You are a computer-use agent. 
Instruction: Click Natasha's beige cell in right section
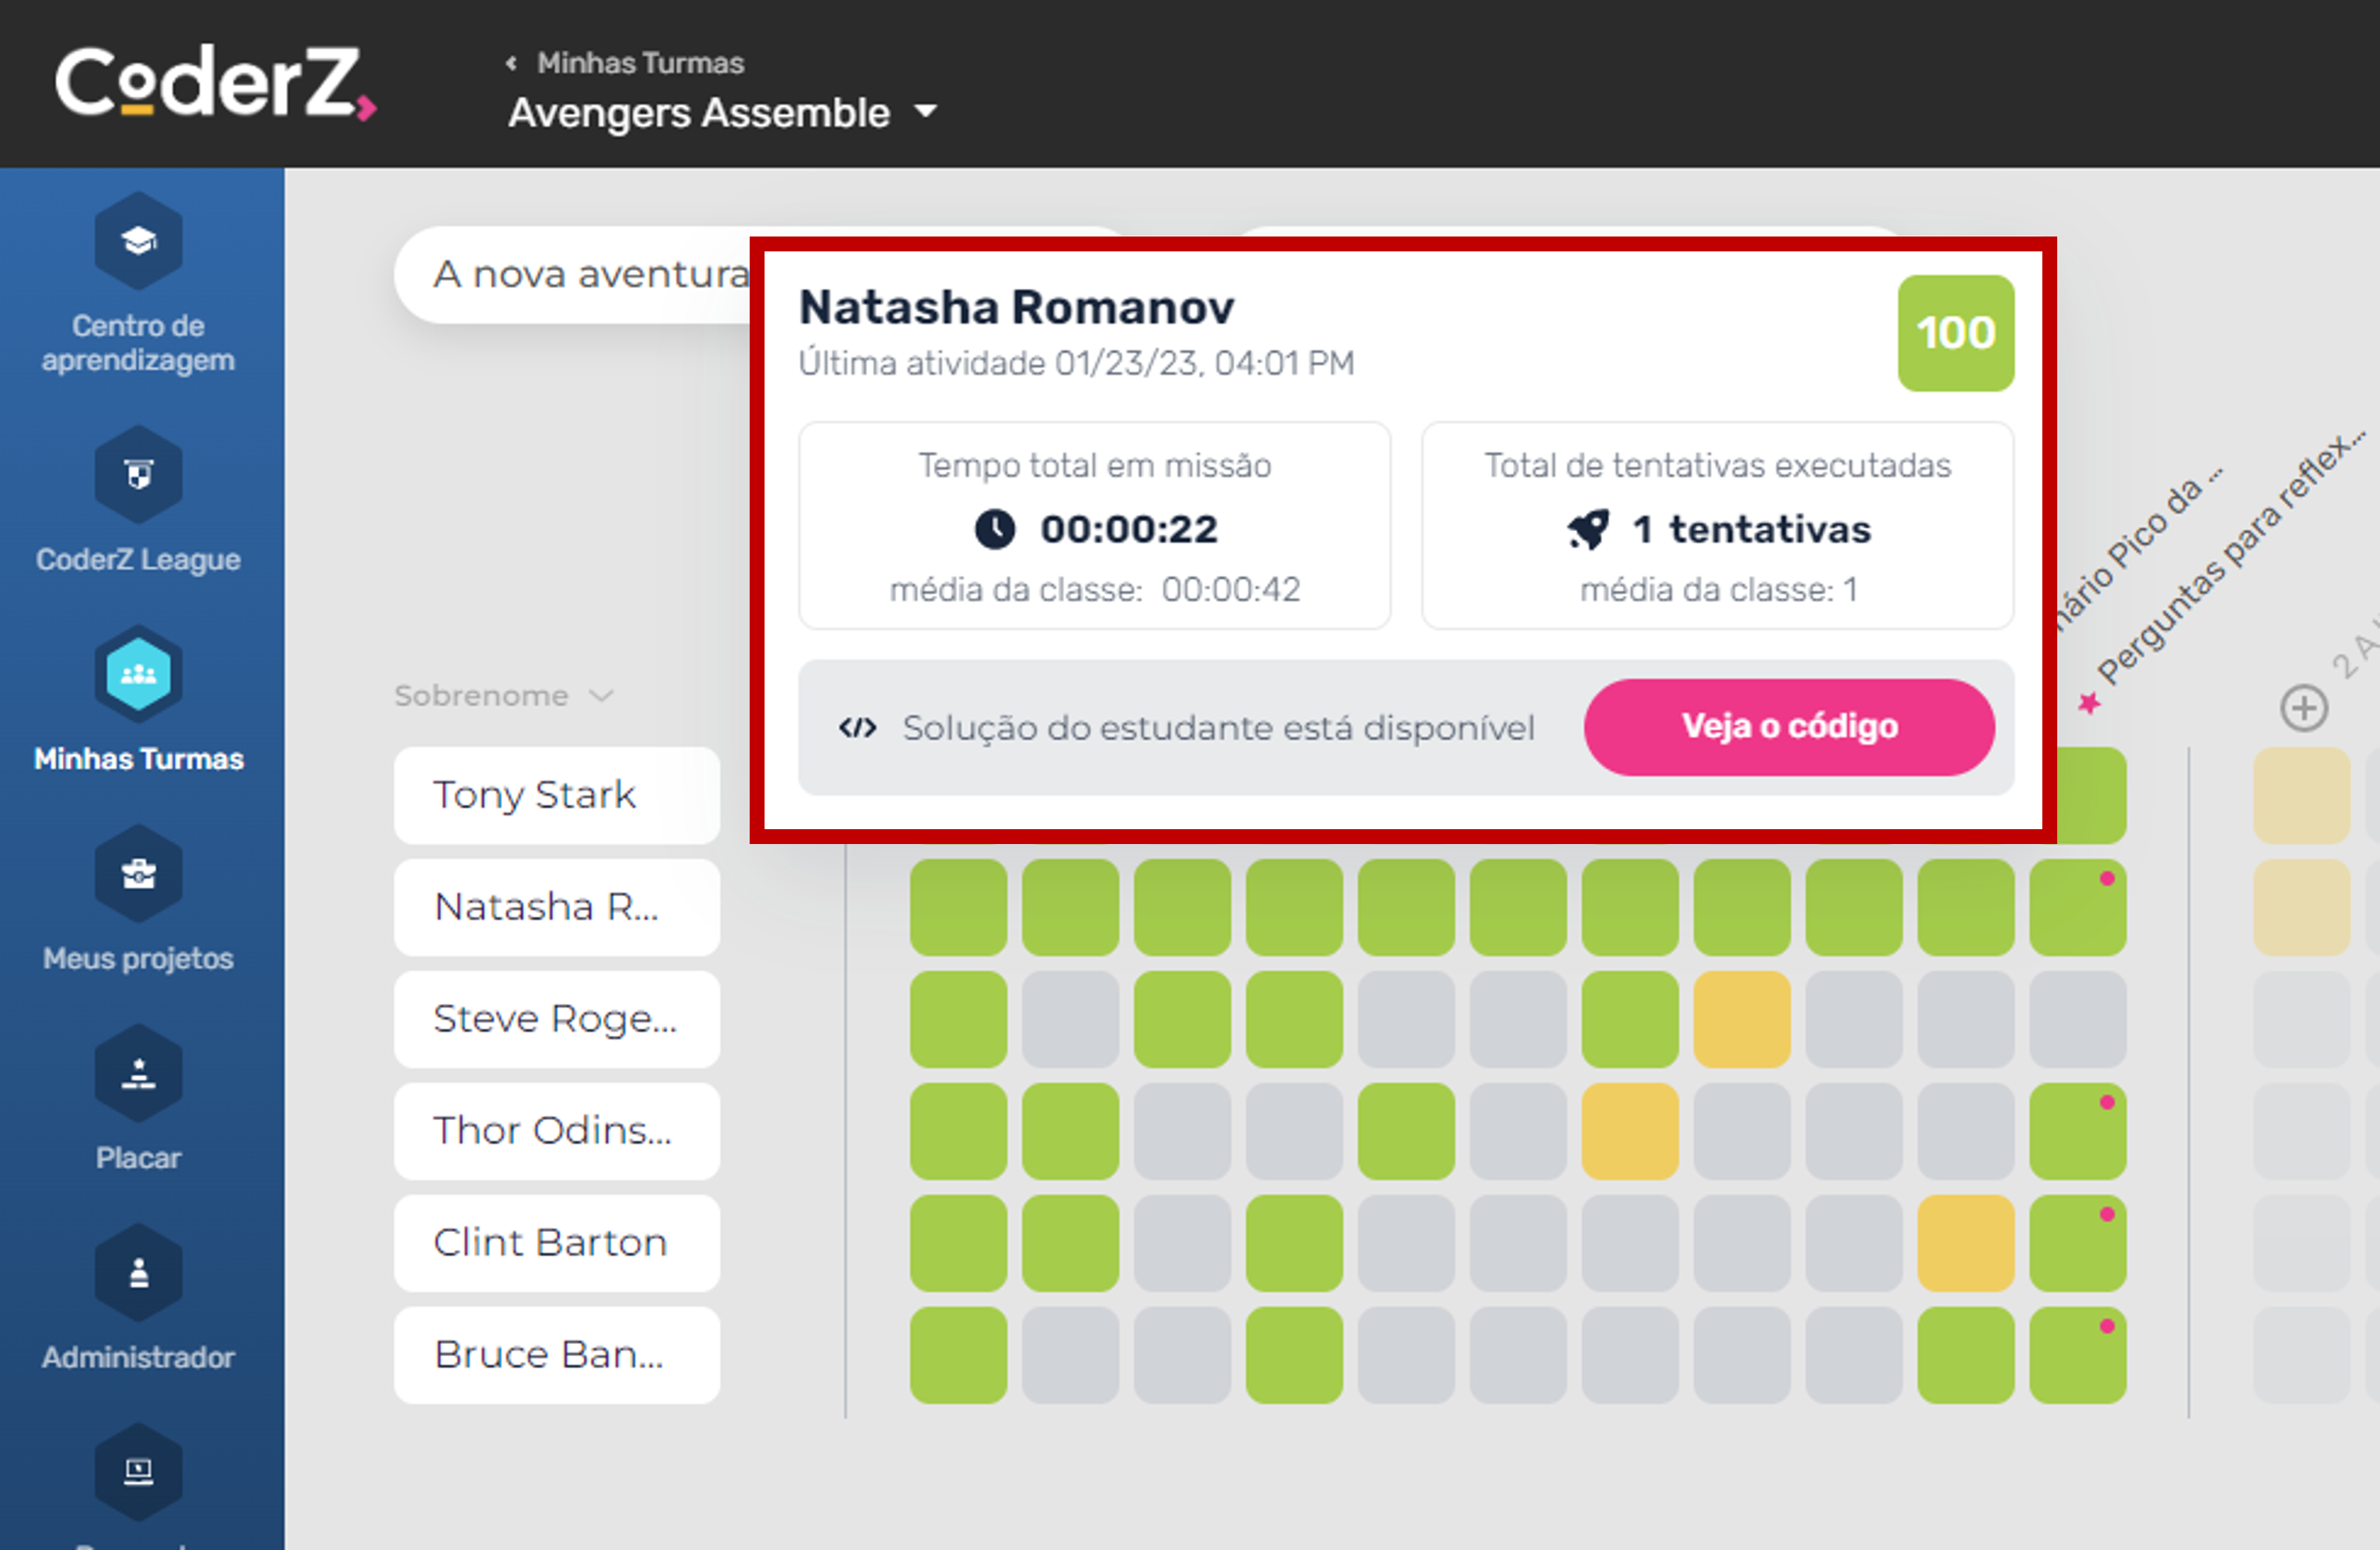[2302, 907]
